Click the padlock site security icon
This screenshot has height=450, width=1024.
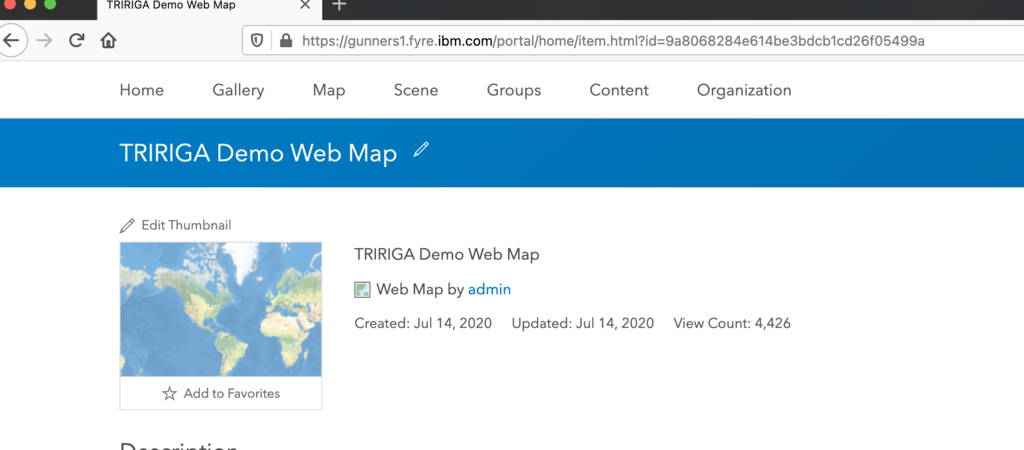(285, 41)
